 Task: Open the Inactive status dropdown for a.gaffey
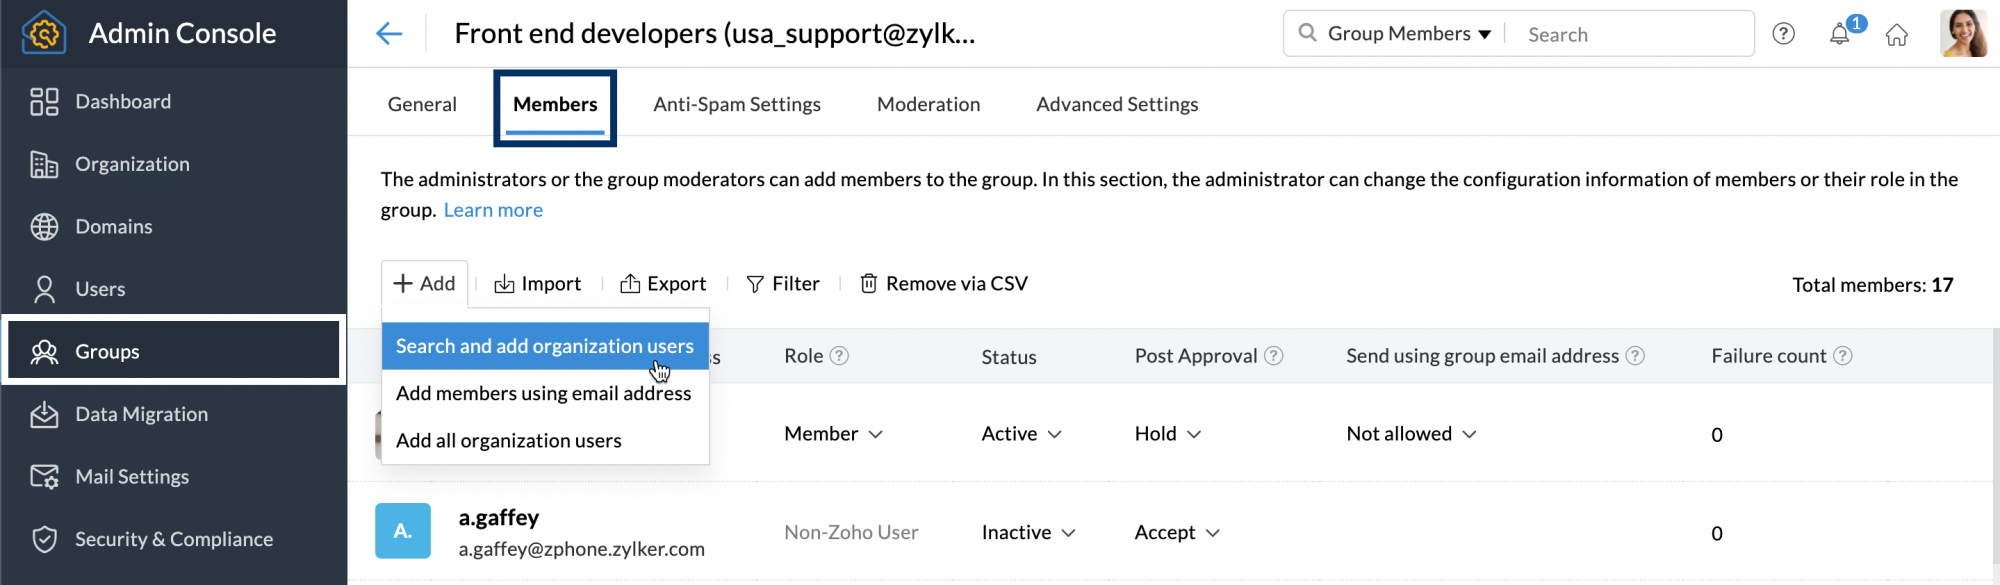click(1028, 533)
